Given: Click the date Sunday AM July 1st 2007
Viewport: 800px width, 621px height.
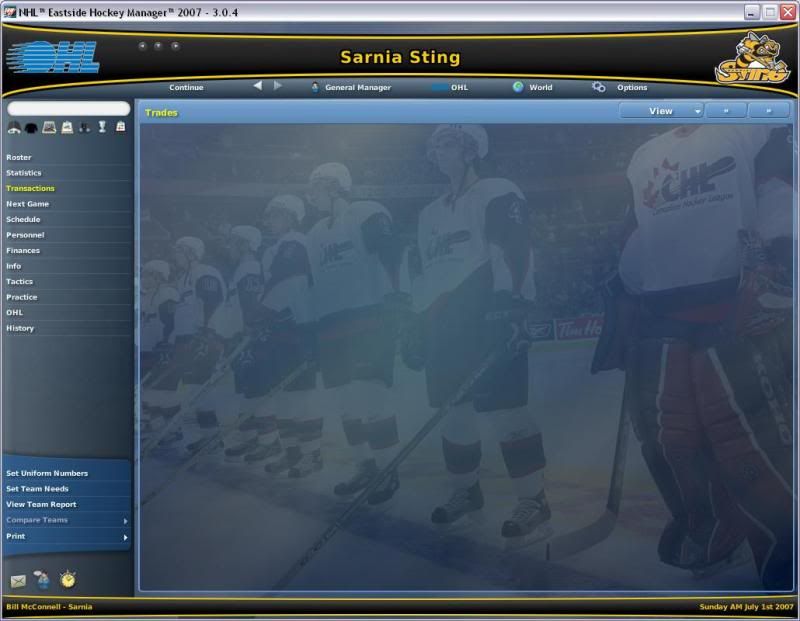Looking at the screenshot, I should point(746,607).
